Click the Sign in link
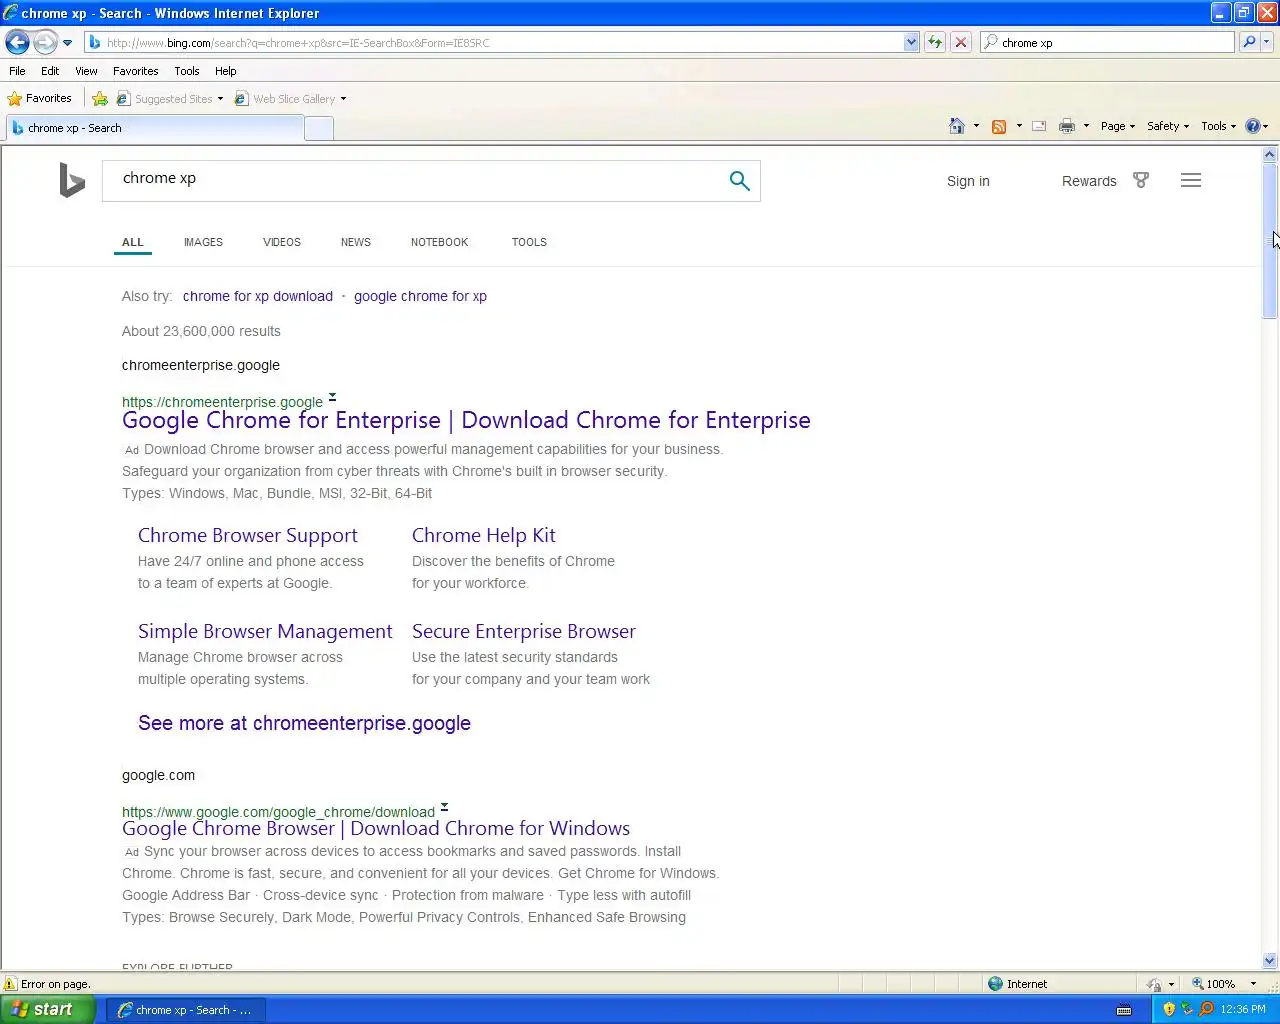1280x1024 pixels. pyautogui.click(x=968, y=181)
